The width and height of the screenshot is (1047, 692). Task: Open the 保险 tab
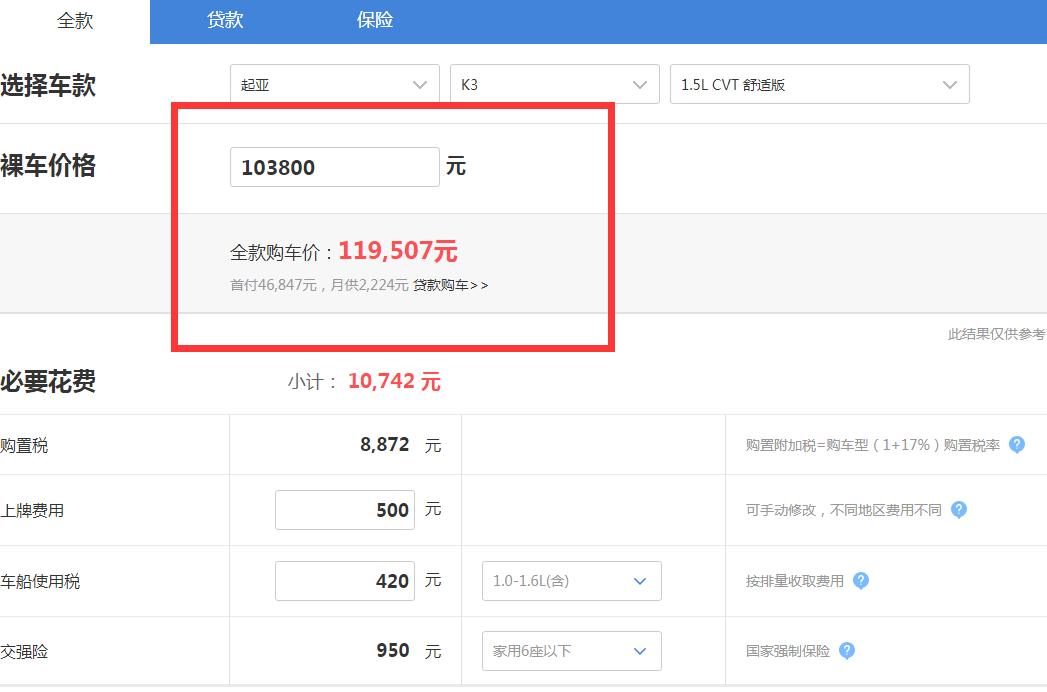tap(375, 21)
